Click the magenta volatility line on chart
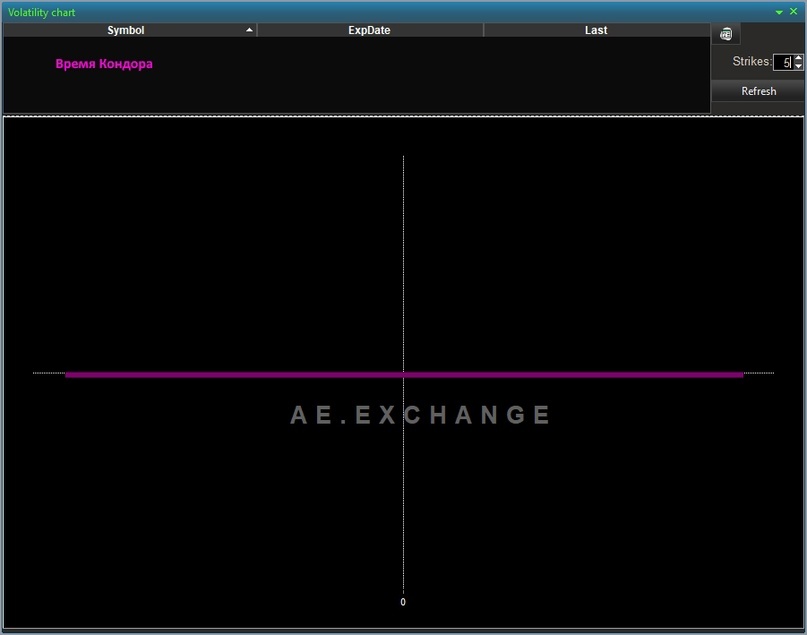Viewport: 807px width, 635px height. [404, 375]
